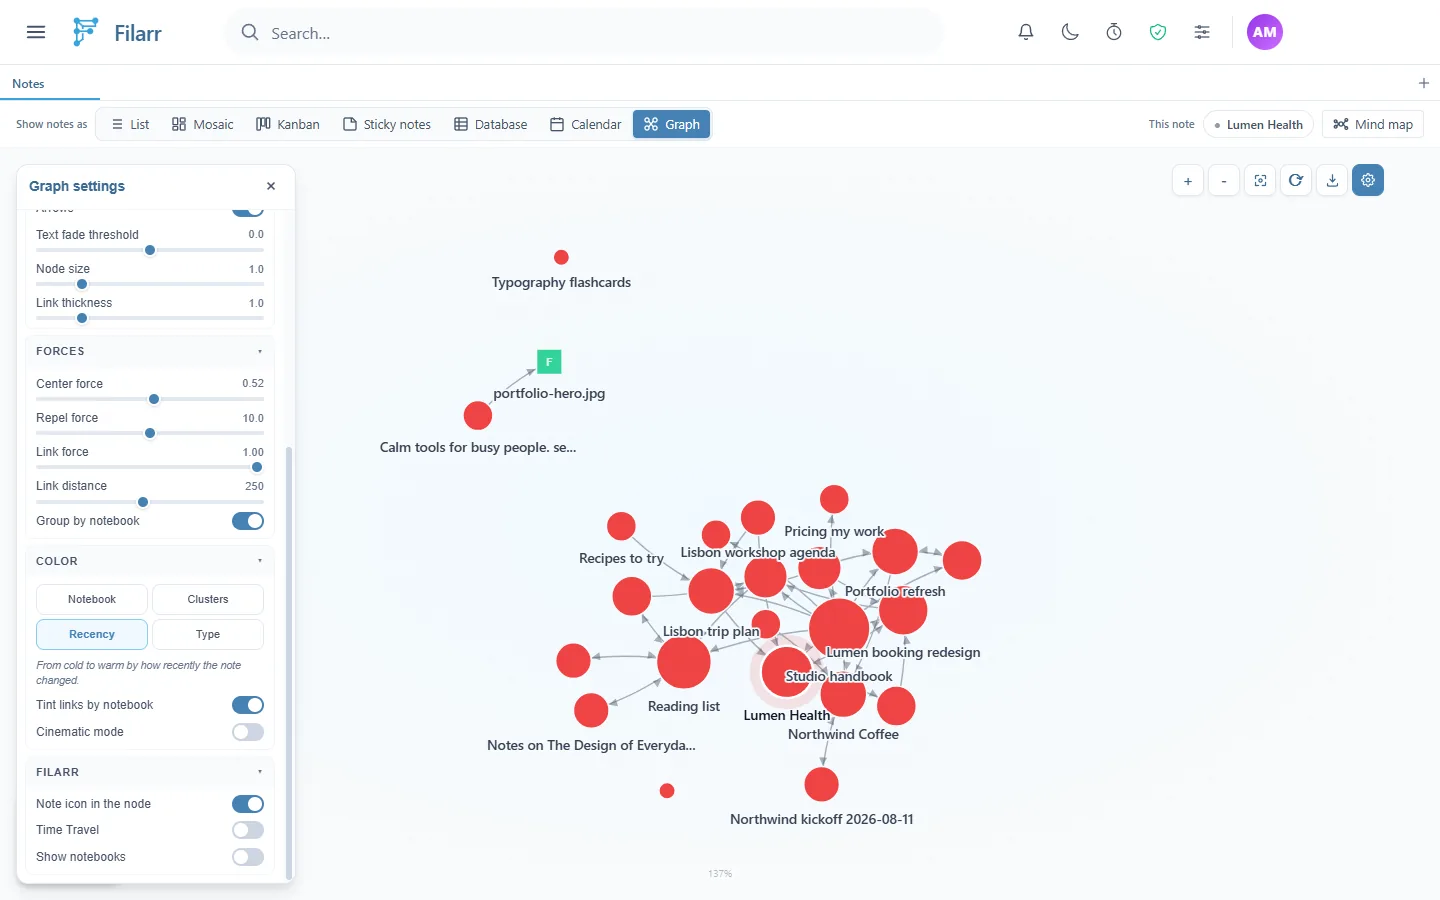Adjust the Repel force slider
This screenshot has height=900, width=1440.
tap(150, 433)
